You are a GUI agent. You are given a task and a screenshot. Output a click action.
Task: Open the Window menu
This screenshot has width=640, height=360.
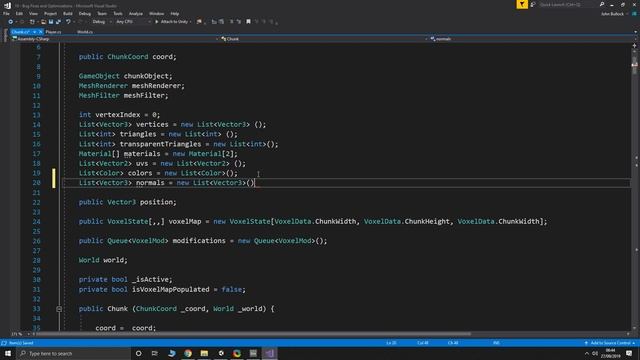point(156,13)
